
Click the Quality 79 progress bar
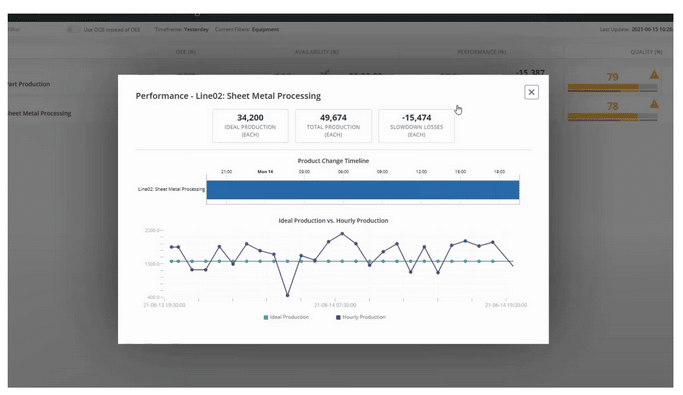click(612, 88)
